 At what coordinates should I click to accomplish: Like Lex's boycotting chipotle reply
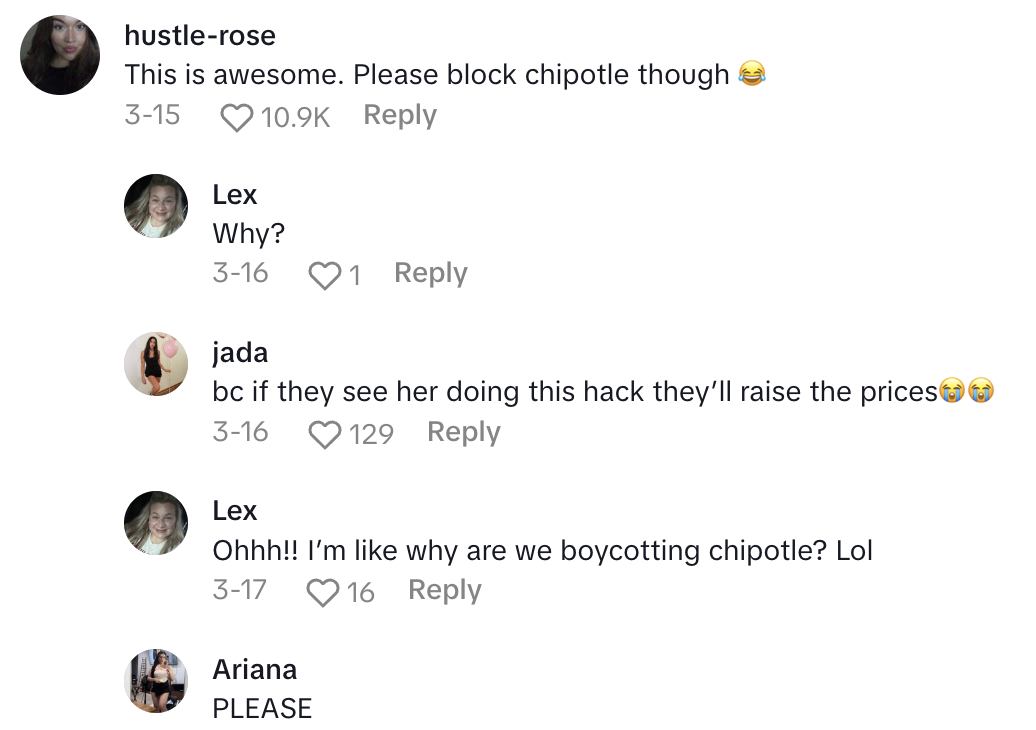click(323, 592)
